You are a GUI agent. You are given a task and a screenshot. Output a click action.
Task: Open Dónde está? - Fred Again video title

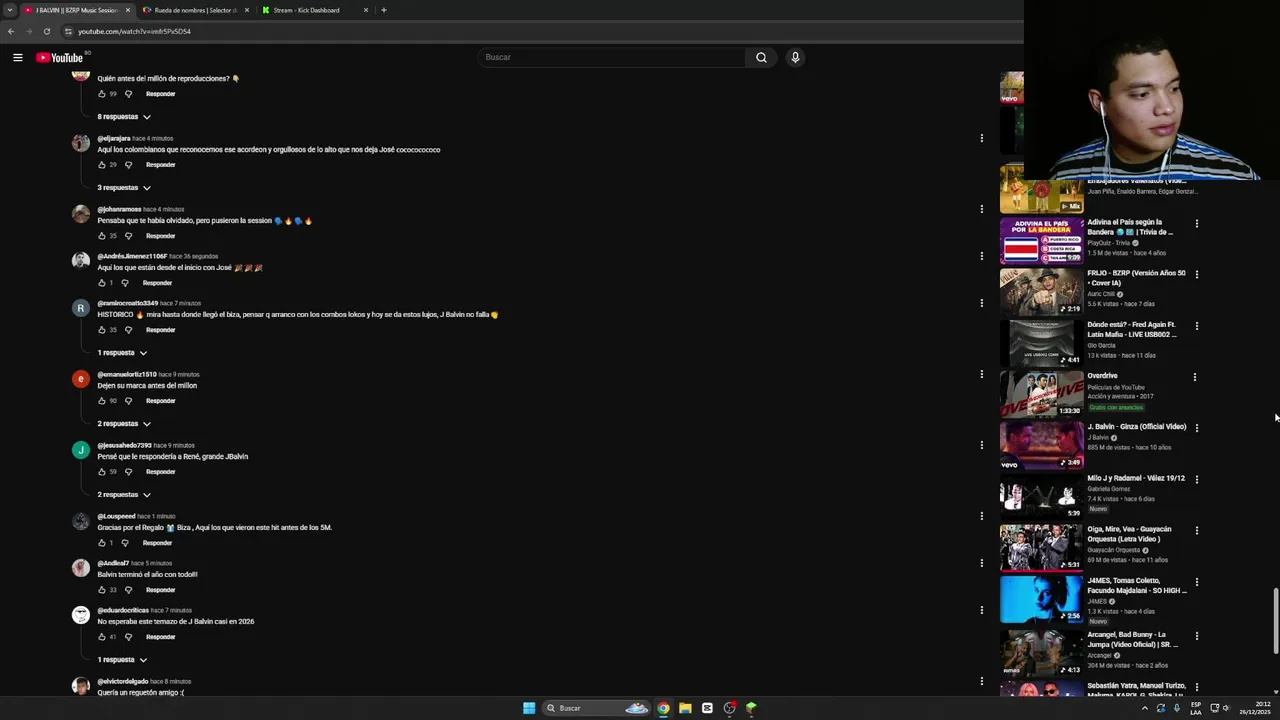(x=1131, y=329)
